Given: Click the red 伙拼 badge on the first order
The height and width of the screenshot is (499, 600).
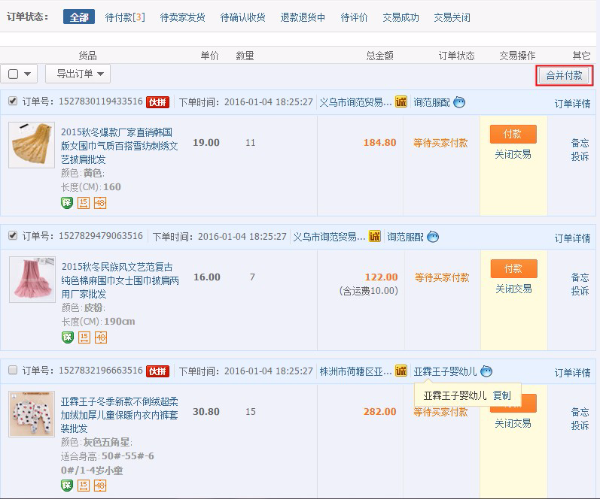Looking at the screenshot, I should point(158,102).
